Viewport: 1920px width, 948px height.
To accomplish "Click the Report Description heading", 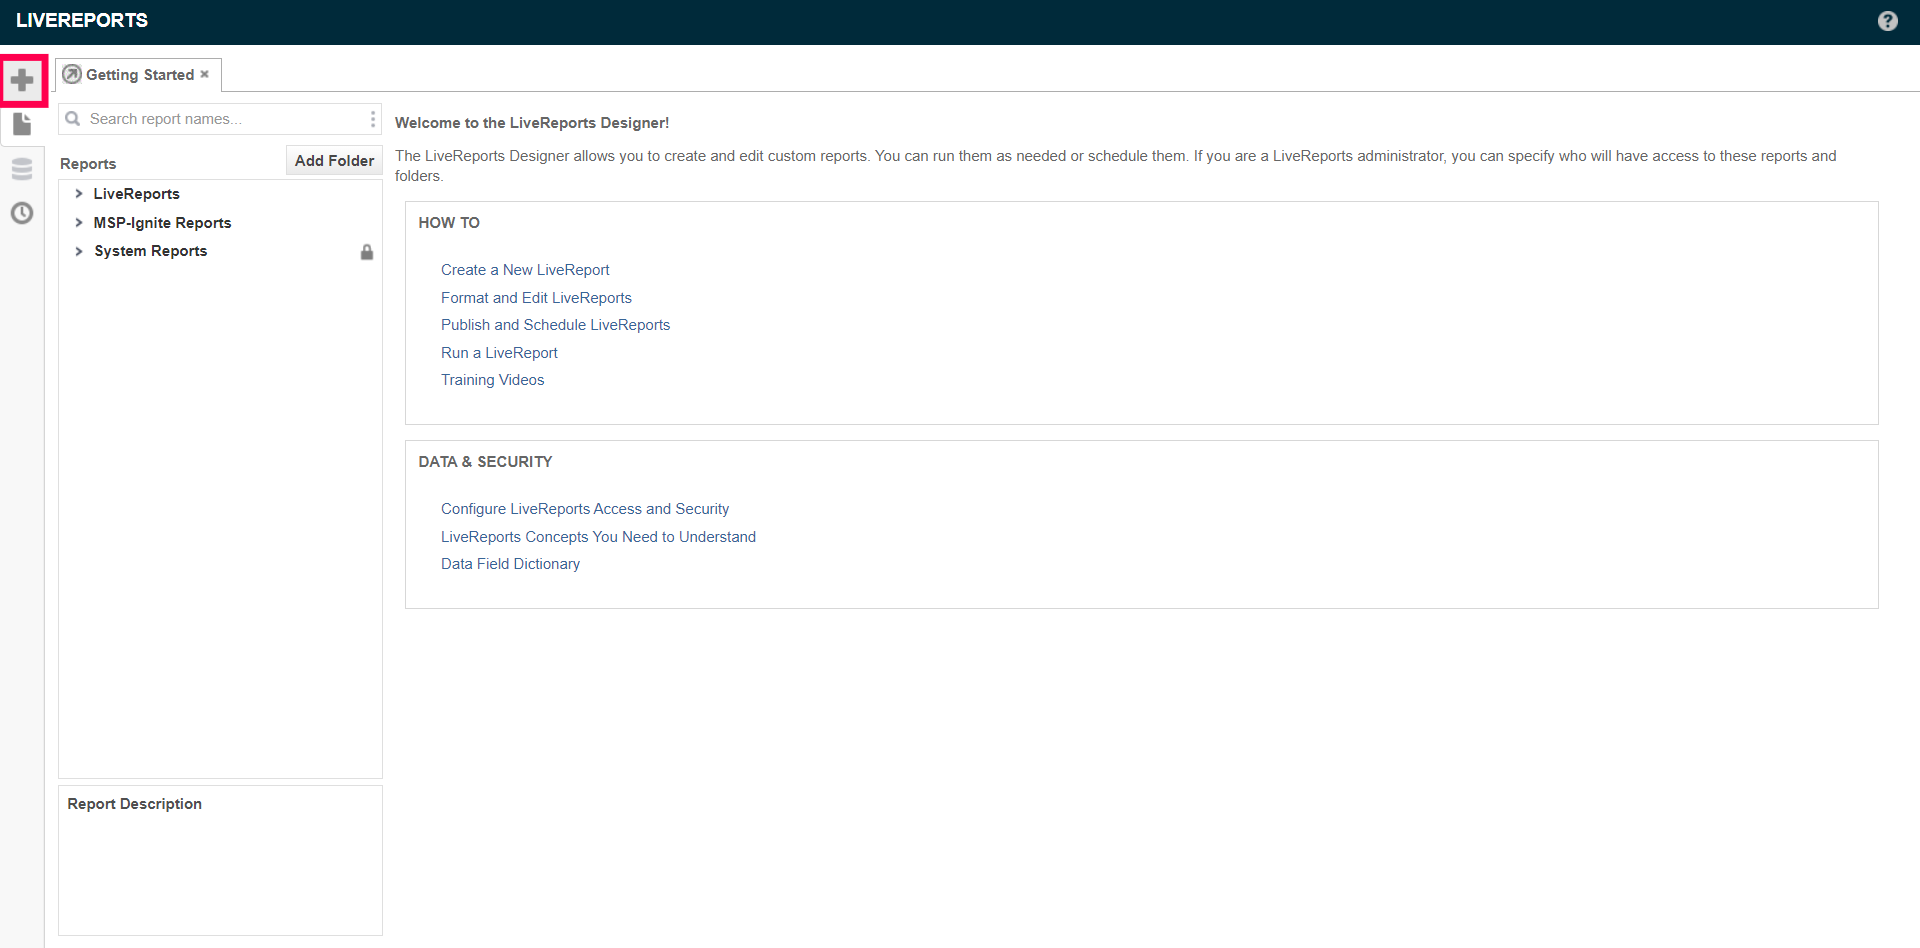I will [134, 804].
